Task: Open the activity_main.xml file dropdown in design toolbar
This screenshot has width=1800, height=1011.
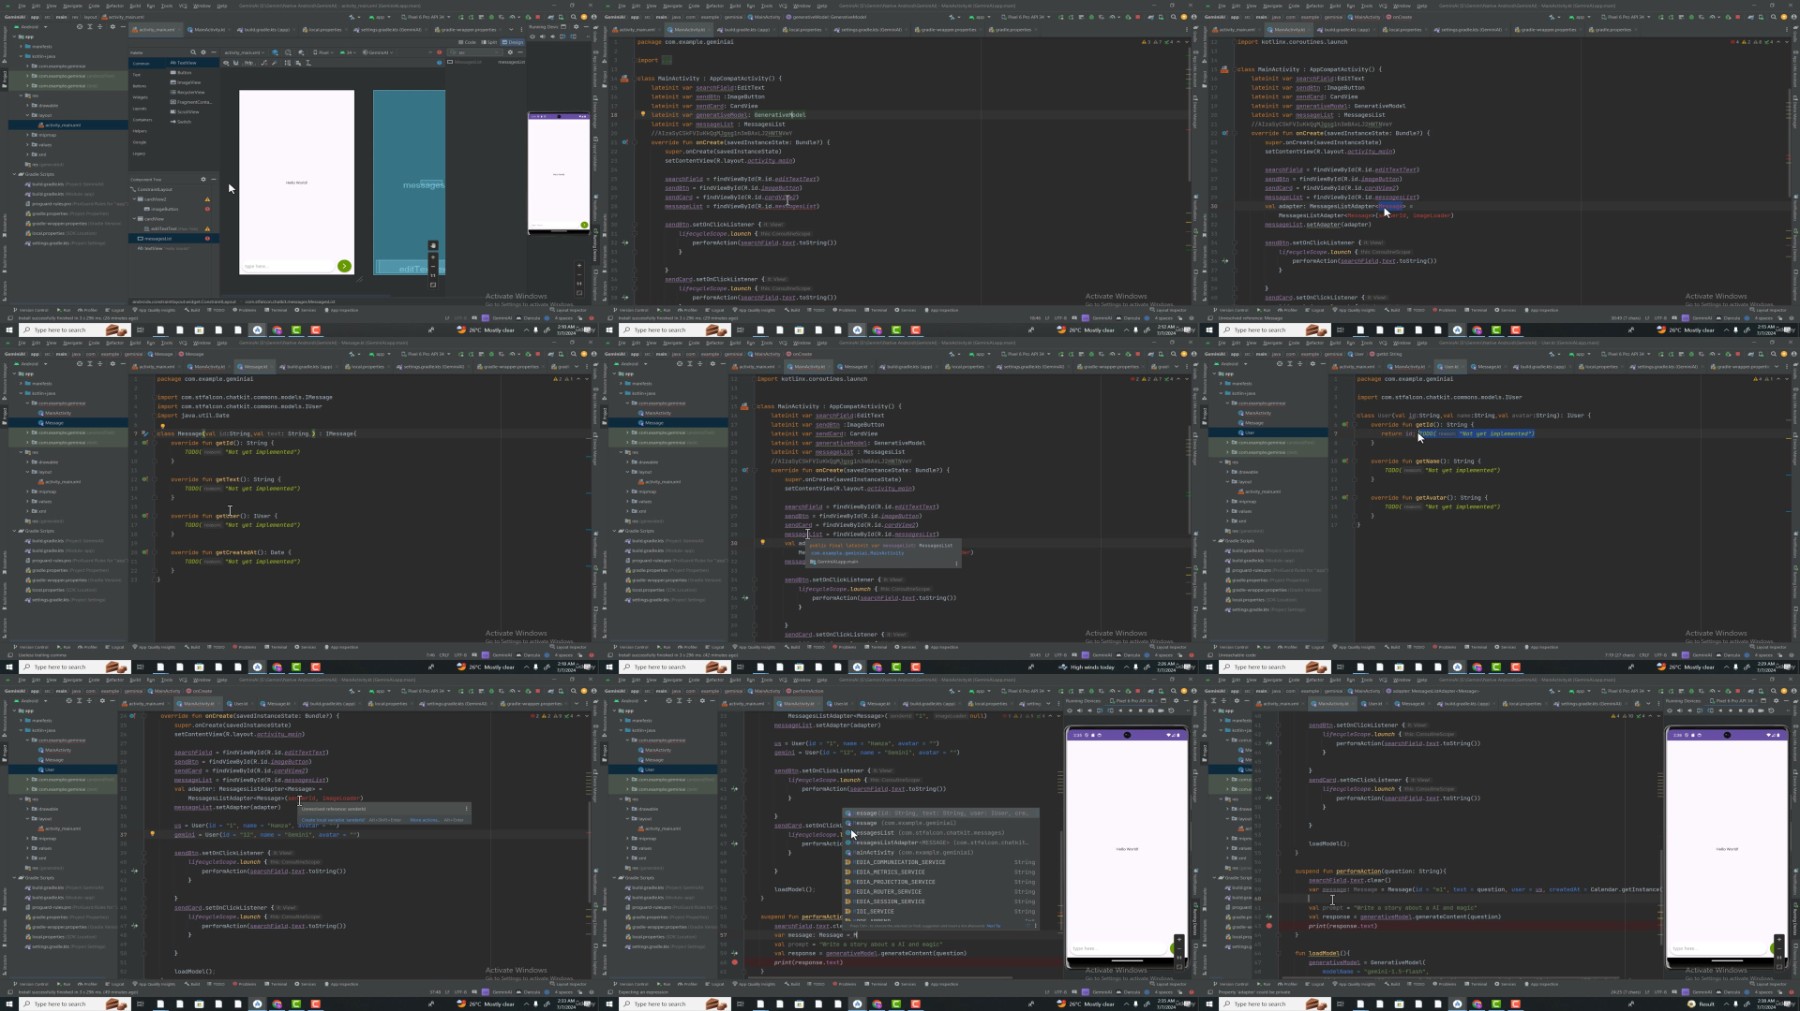Action: pos(244,53)
